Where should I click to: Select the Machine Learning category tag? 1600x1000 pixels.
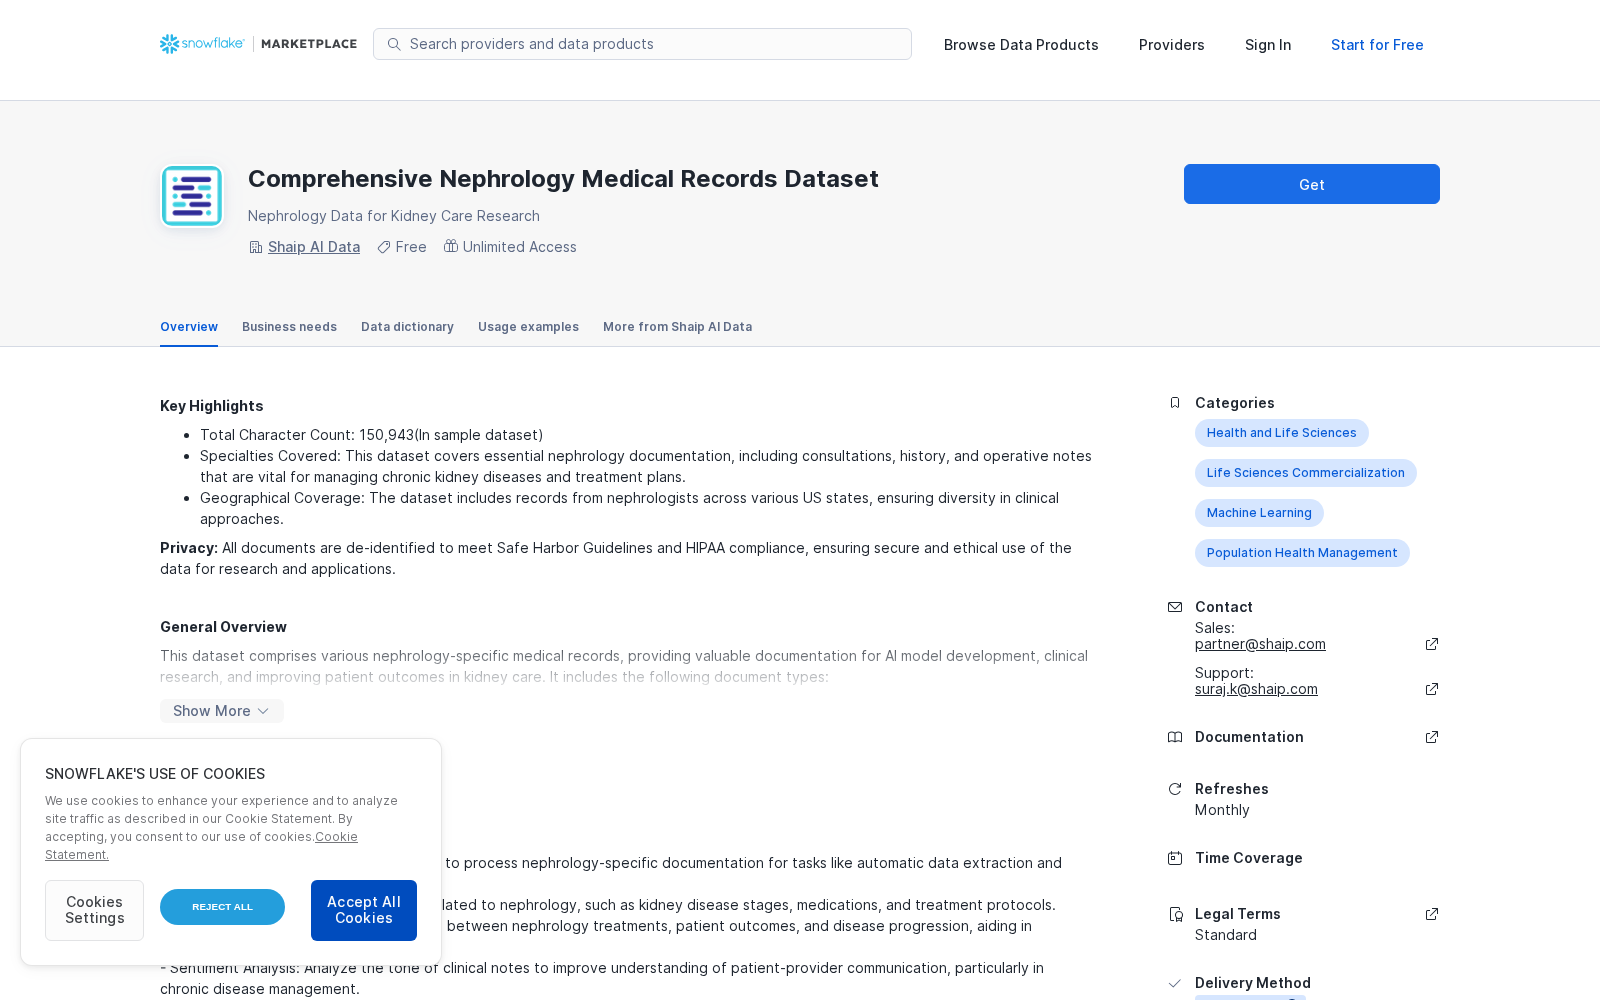pos(1259,513)
